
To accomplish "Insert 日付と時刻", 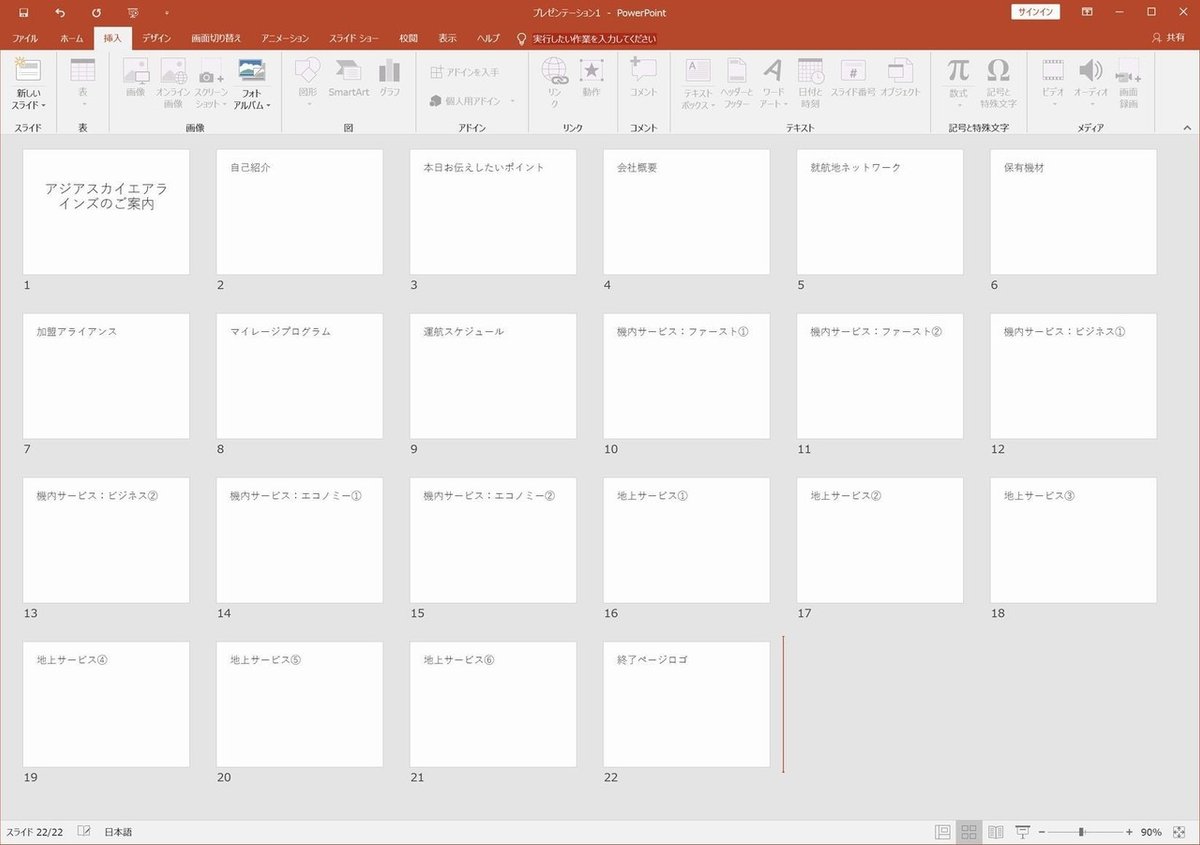I will point(810,84).
